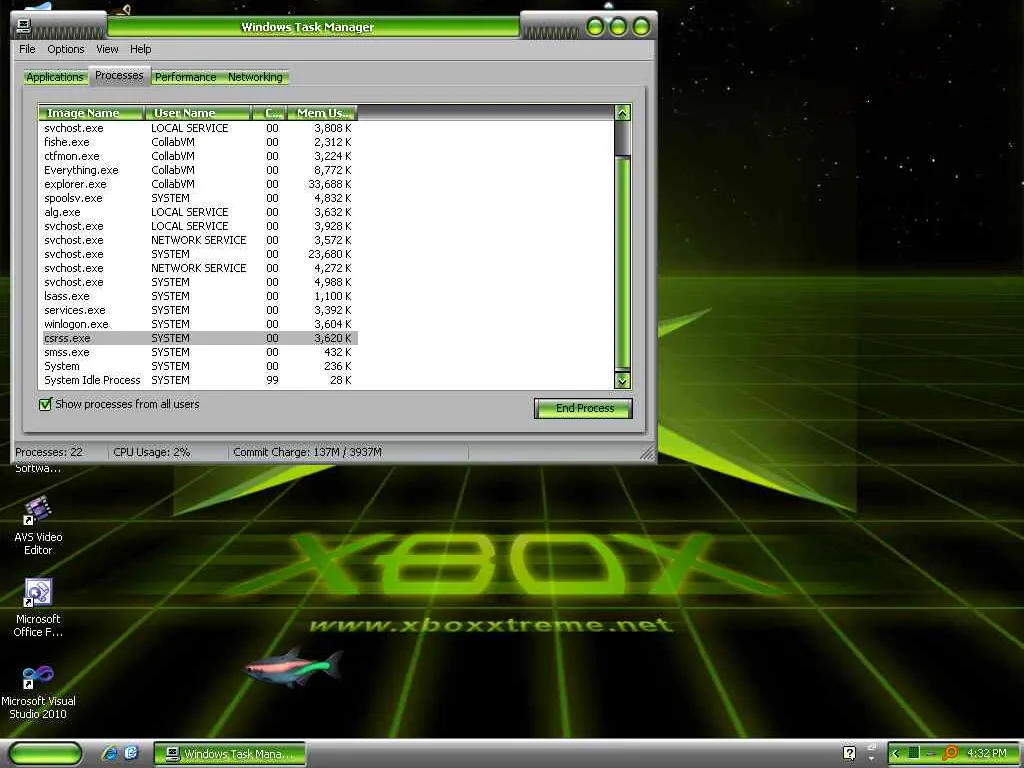Select svchost.exe using 3,928 K
The height and width of the screenshot is (768, 1024).
pyautogui.click(x=198, y=226)
